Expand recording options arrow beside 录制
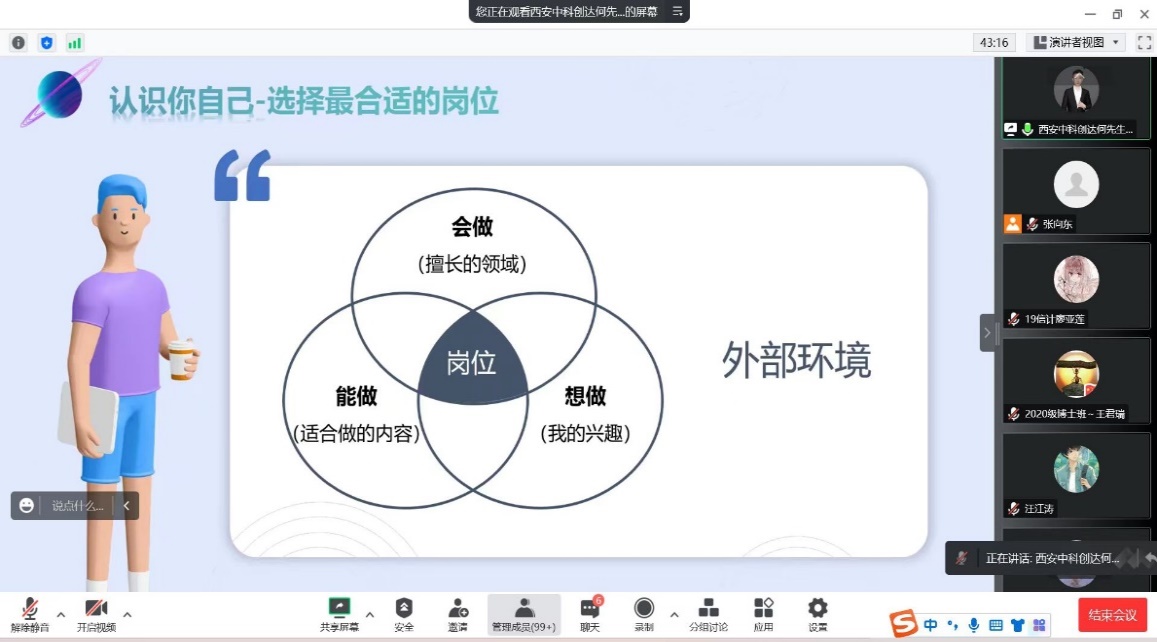This screenshot has width=1157, height=642. point(674,614)
